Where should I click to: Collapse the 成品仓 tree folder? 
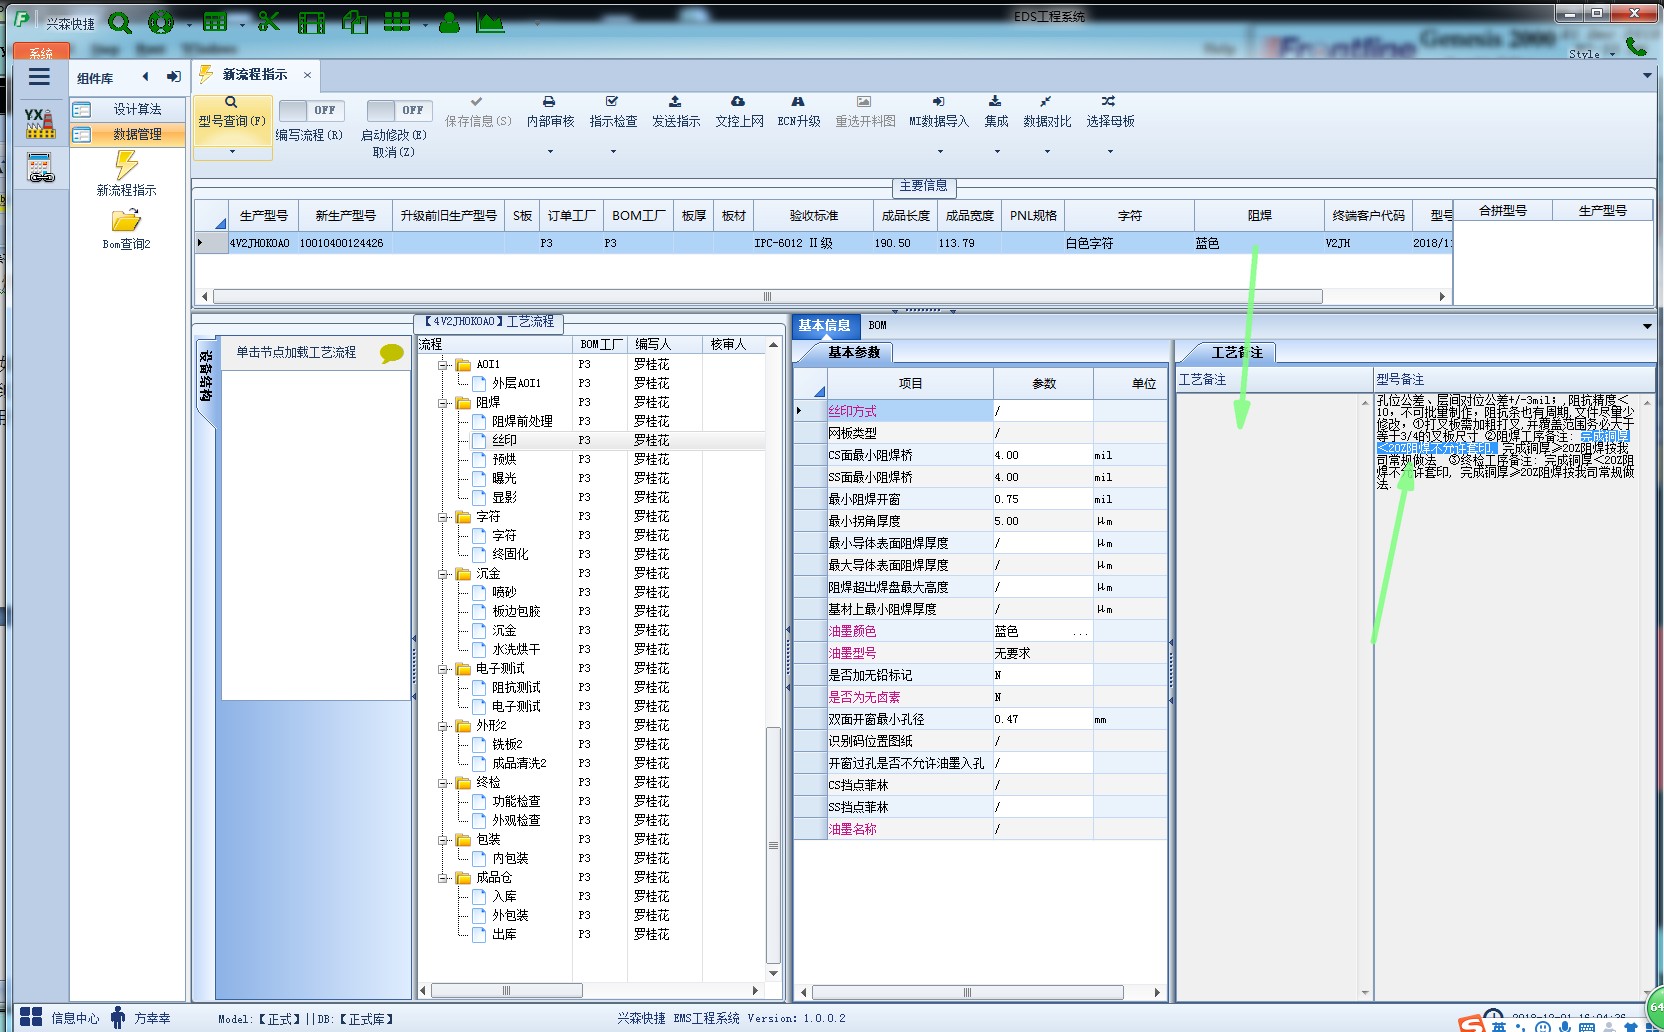[443, 878]
